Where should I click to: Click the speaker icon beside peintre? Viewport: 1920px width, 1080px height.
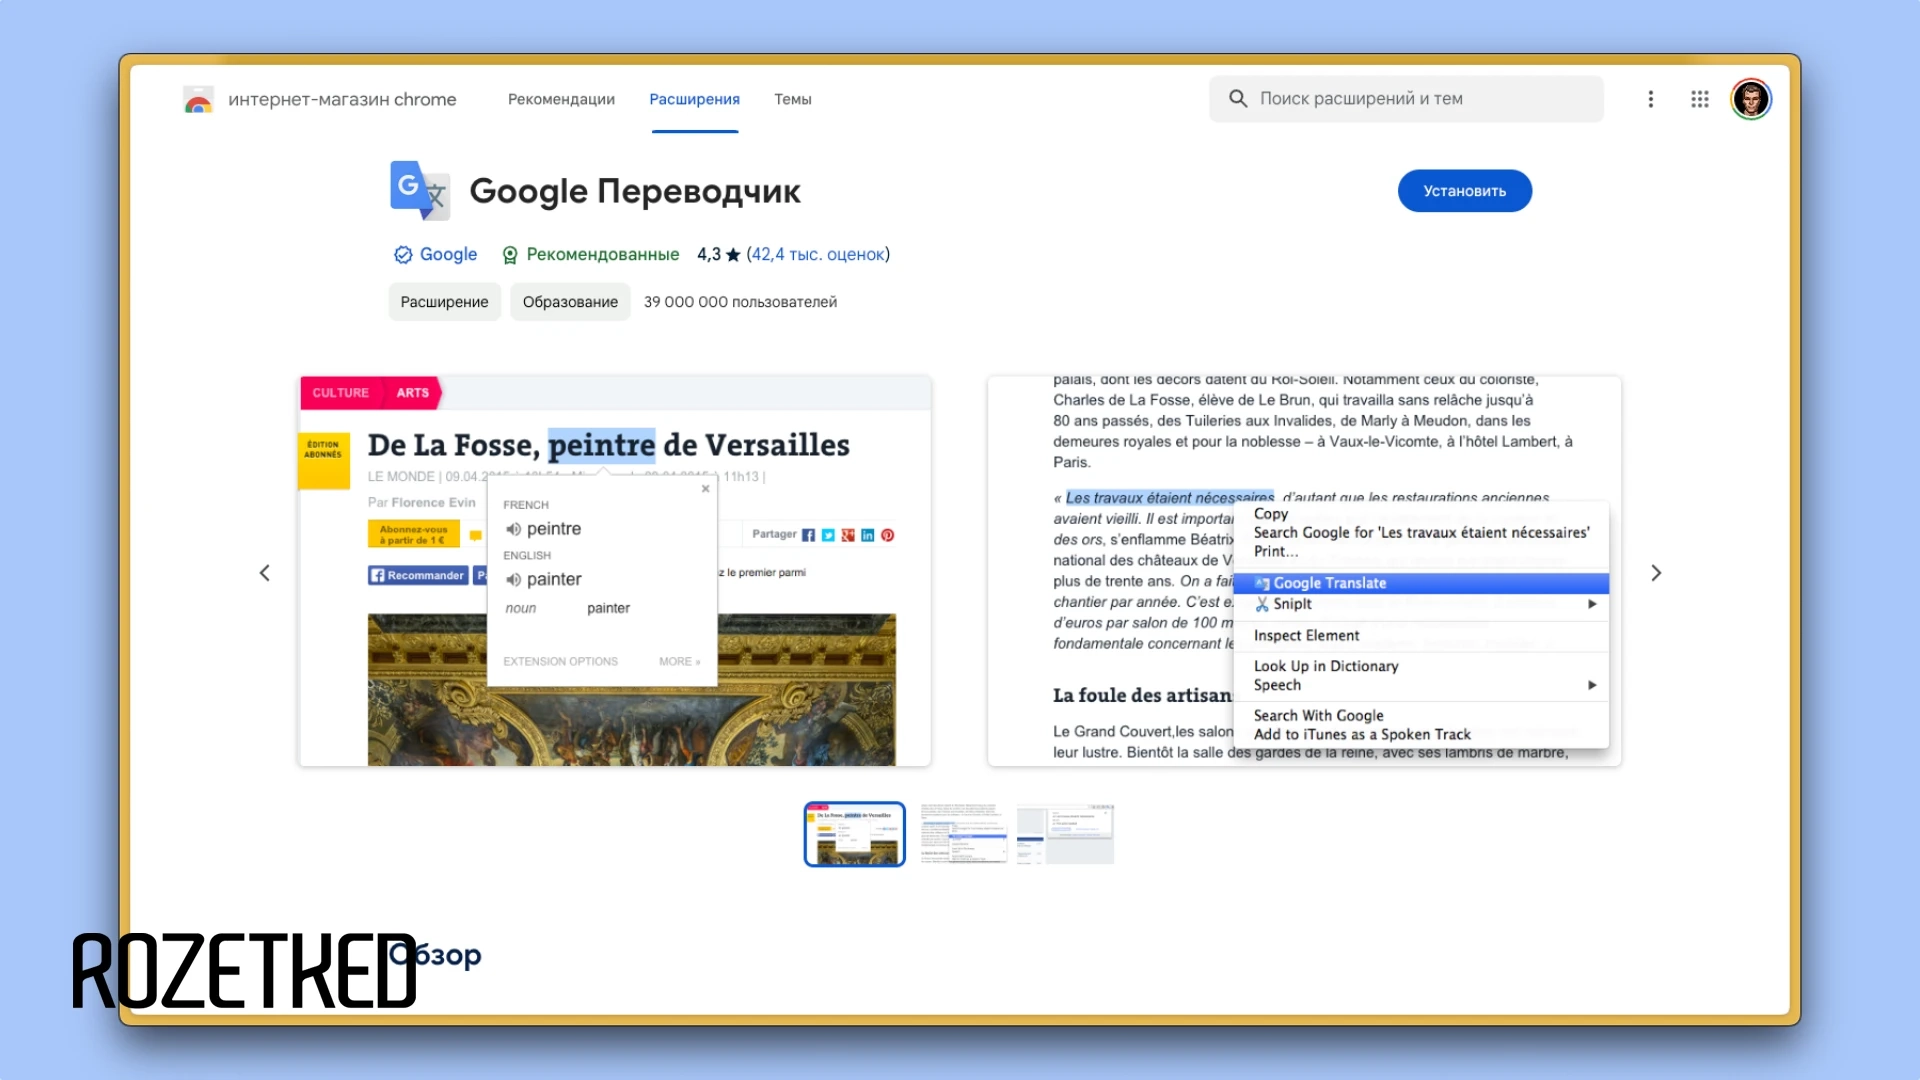coord(513,529)
